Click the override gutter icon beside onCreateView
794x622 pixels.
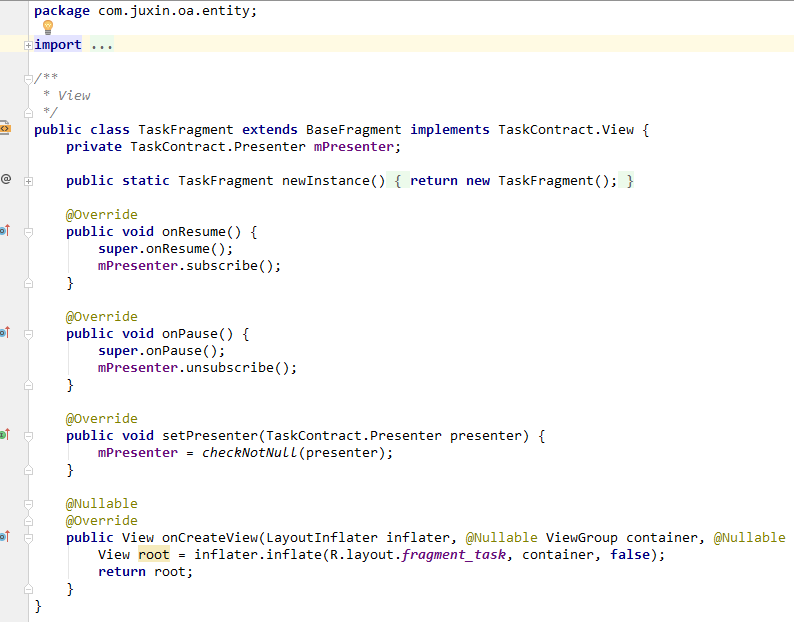(5, 536)
